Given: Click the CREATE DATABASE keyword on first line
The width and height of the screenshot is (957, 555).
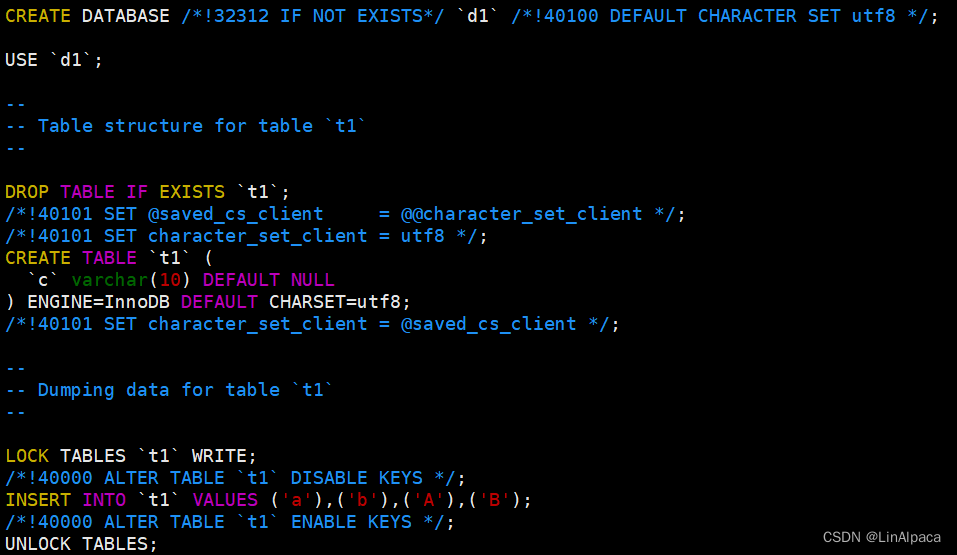Looking at the screenshot, I should coord(87,16).
